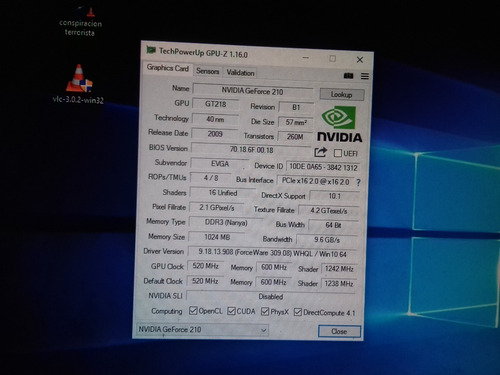Click the GPU Clock row Memory 600 MHz

[274, 267]
